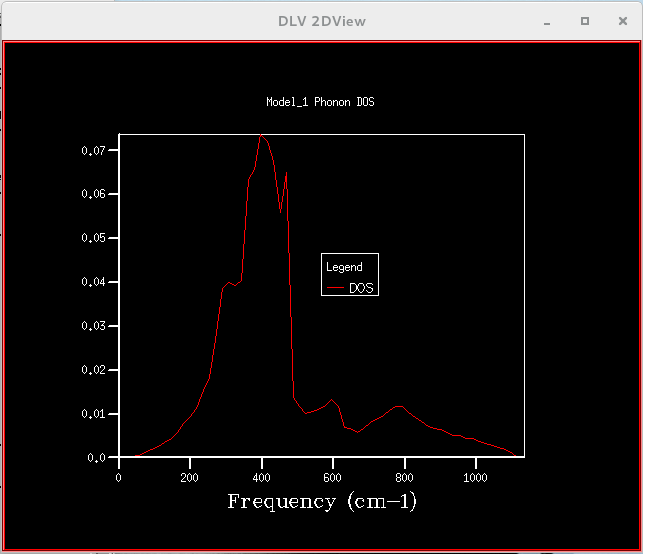Click the Frequency (cm-1) axis label
The height and width of the screenshot is (556, 645).
[322, 502]
